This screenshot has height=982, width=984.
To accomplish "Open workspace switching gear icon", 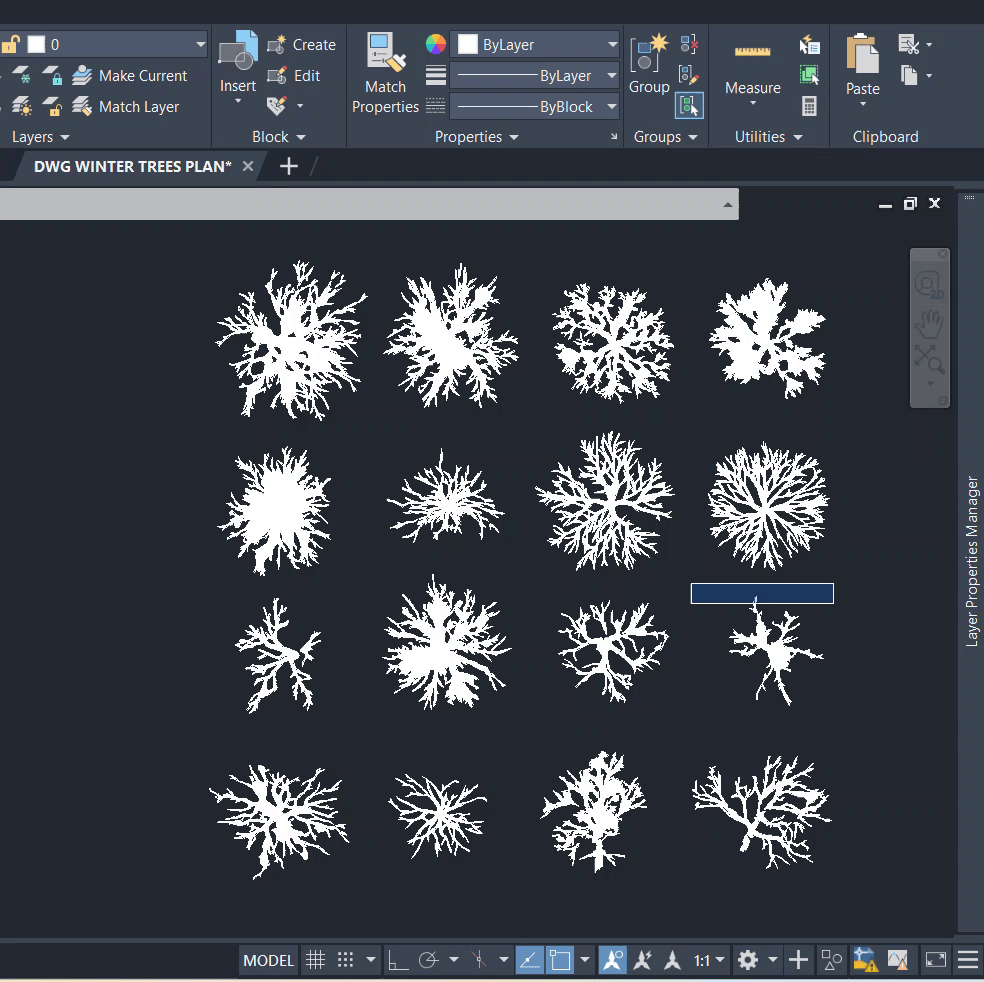I will 748,961.
